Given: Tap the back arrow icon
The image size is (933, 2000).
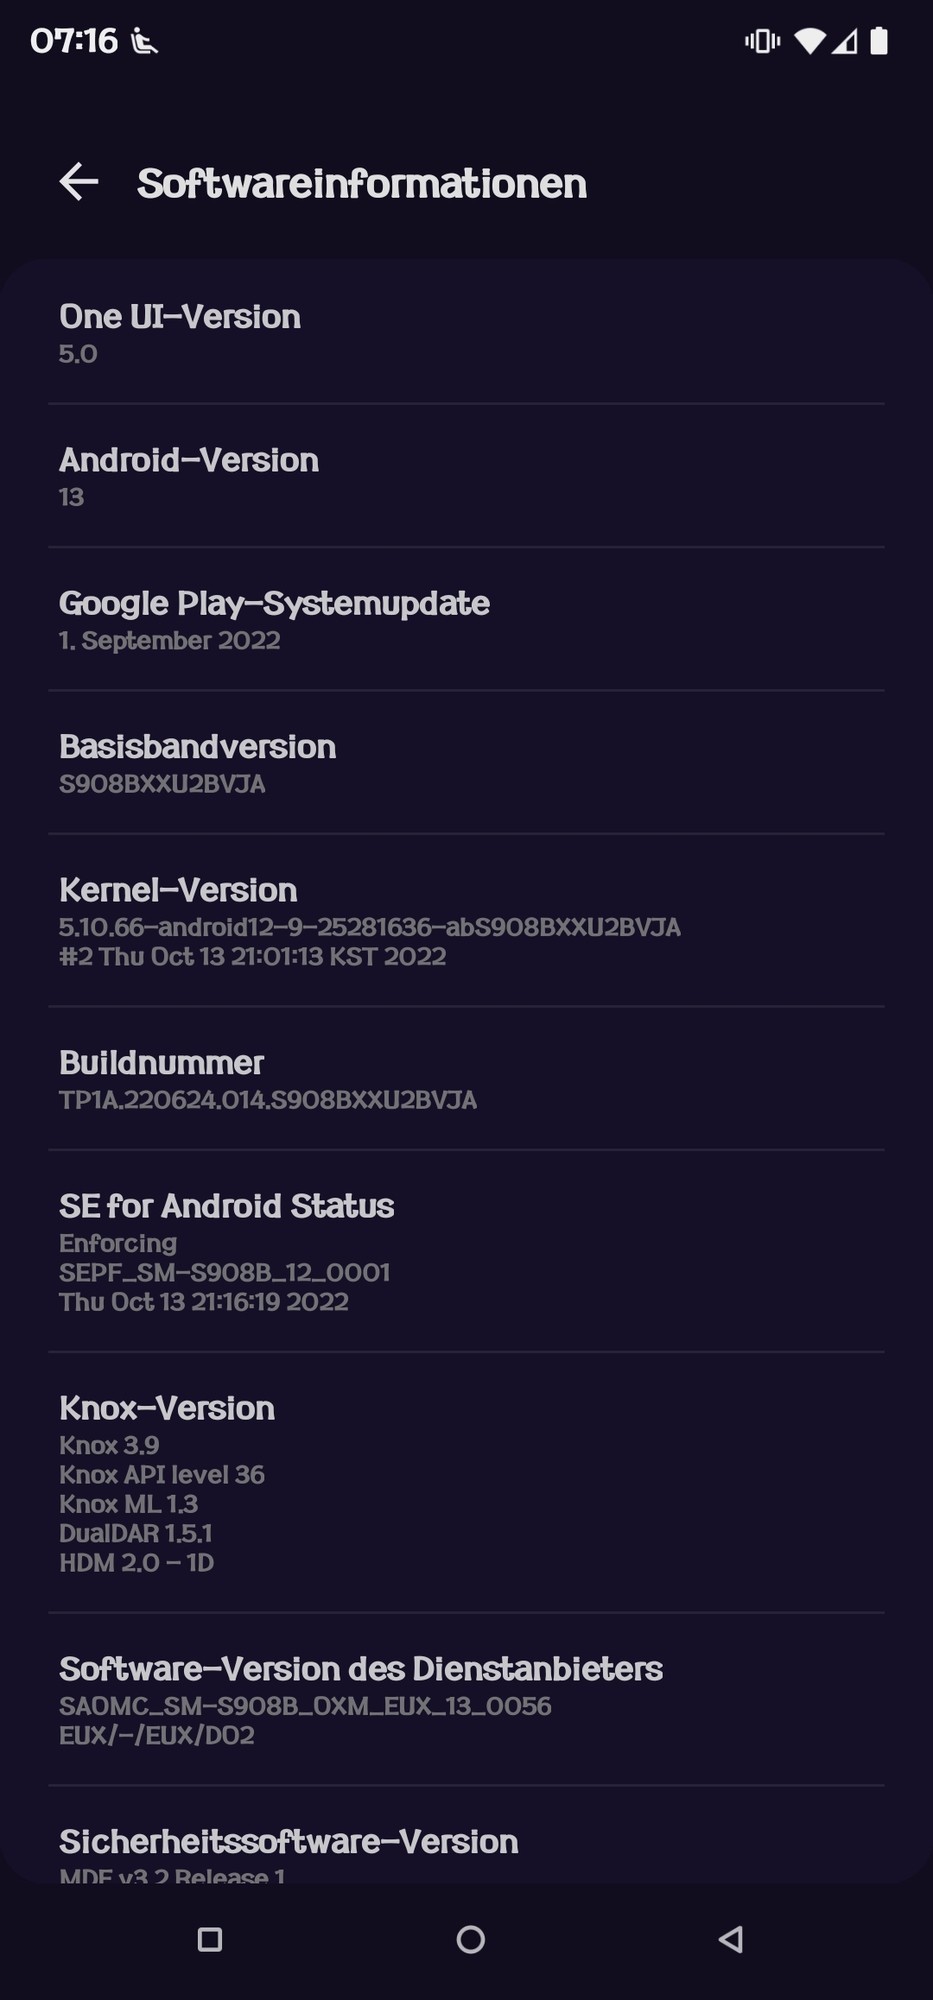Looking at the screenshot, I should 79,182.
